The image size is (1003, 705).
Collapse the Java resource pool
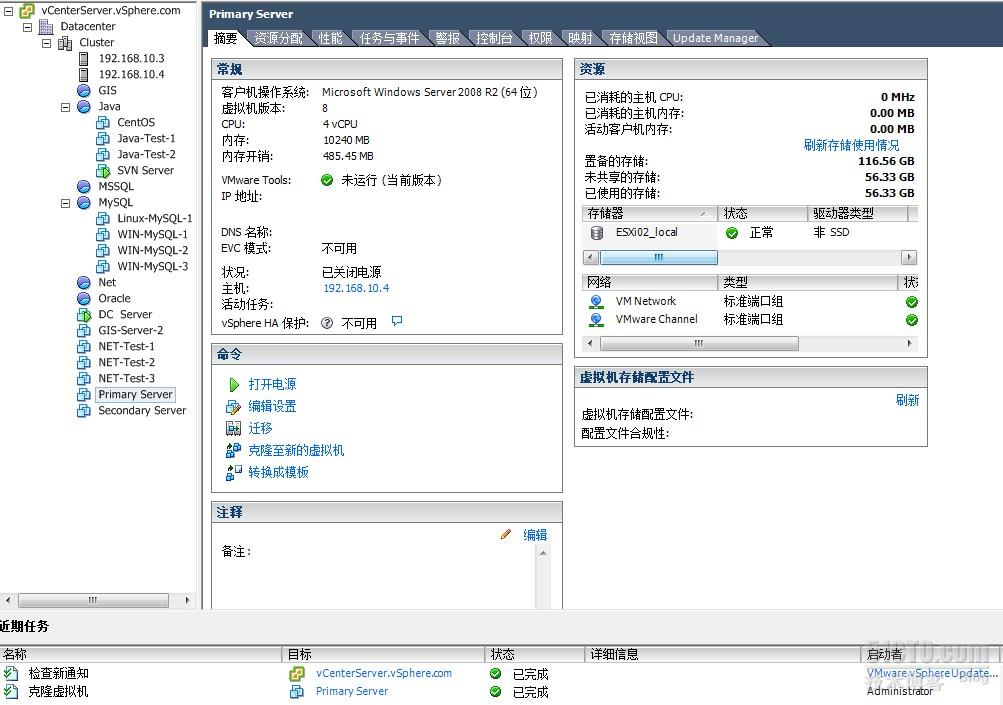coord(65,107)
